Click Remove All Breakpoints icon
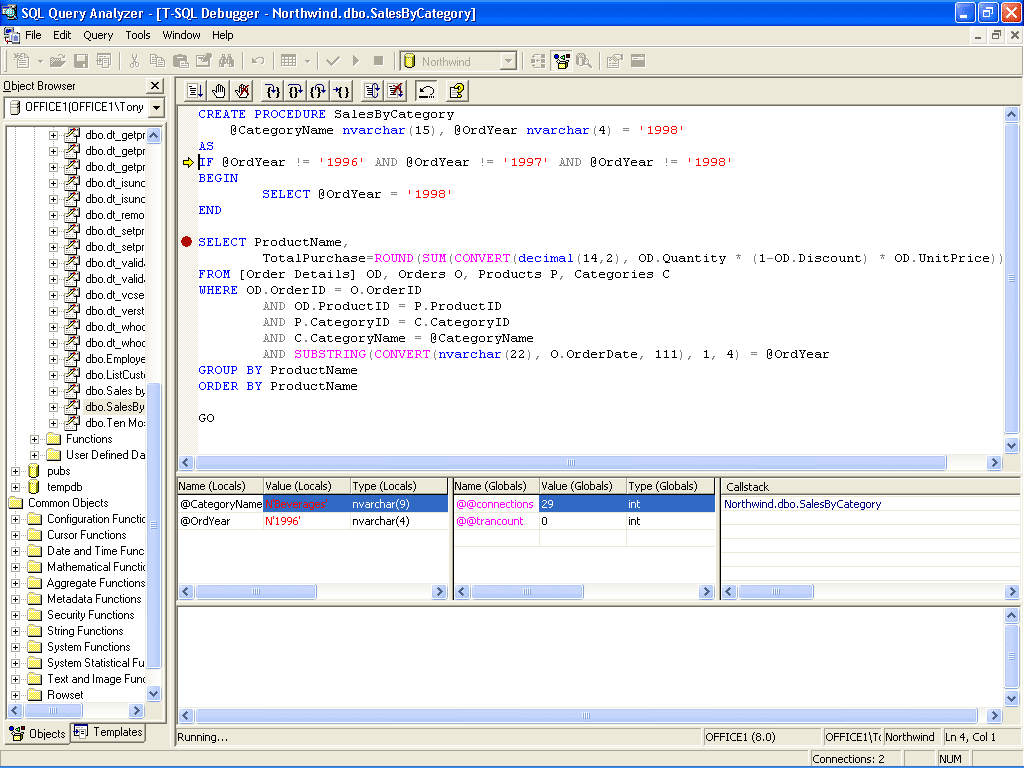 pyautogui.click(x=243, y=91)
